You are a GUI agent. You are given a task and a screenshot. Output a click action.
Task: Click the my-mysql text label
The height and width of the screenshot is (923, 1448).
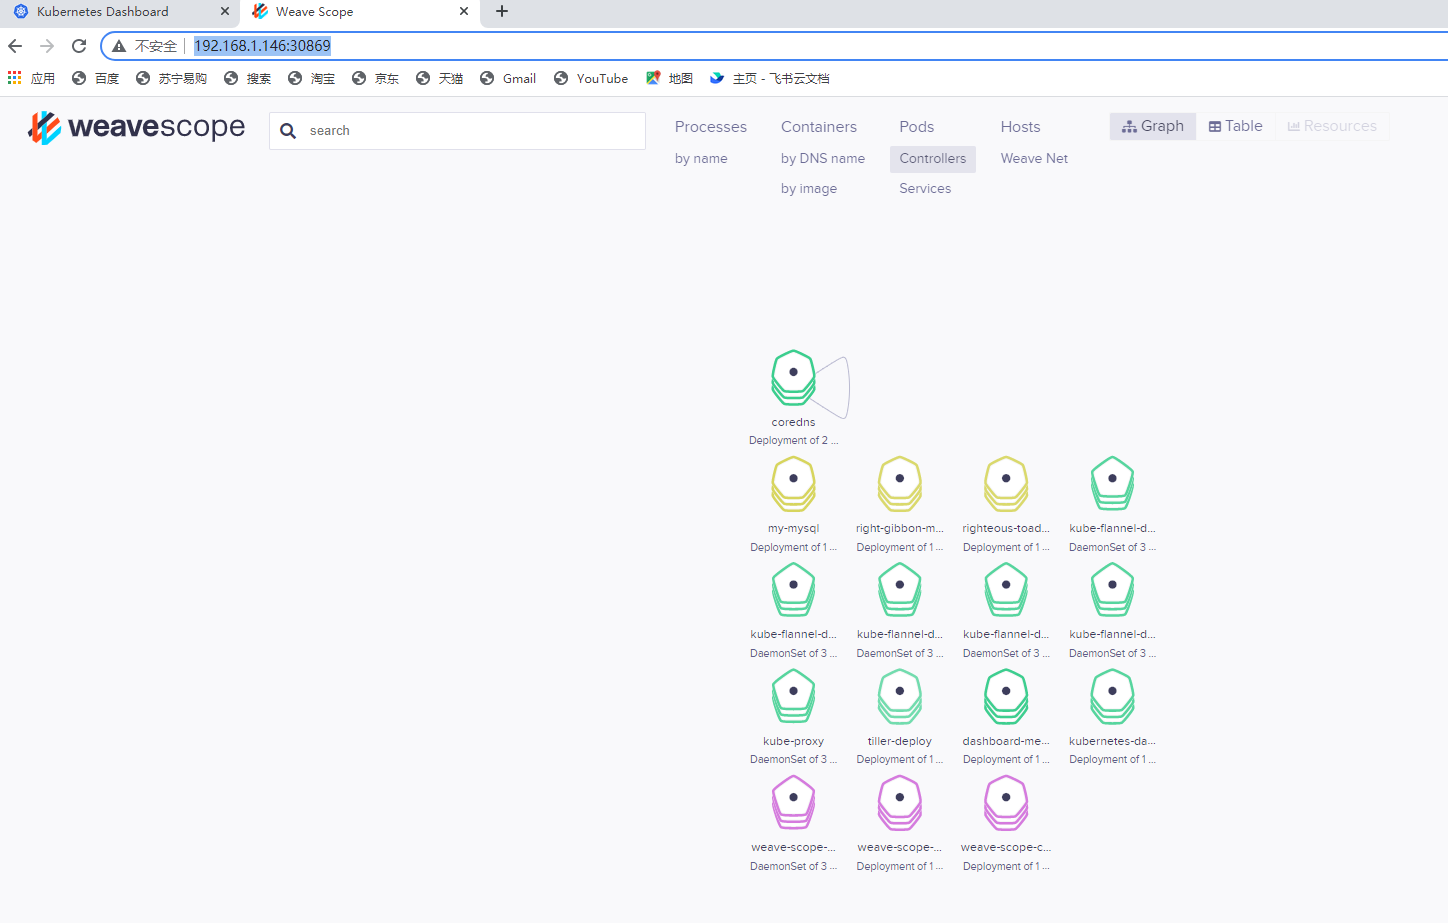[x=793, y=528]
